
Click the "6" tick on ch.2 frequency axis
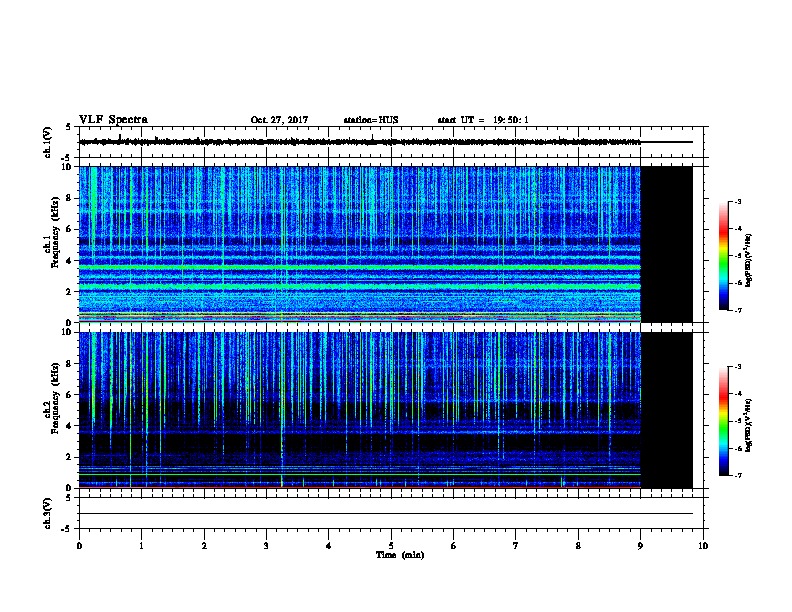(69, 394)
